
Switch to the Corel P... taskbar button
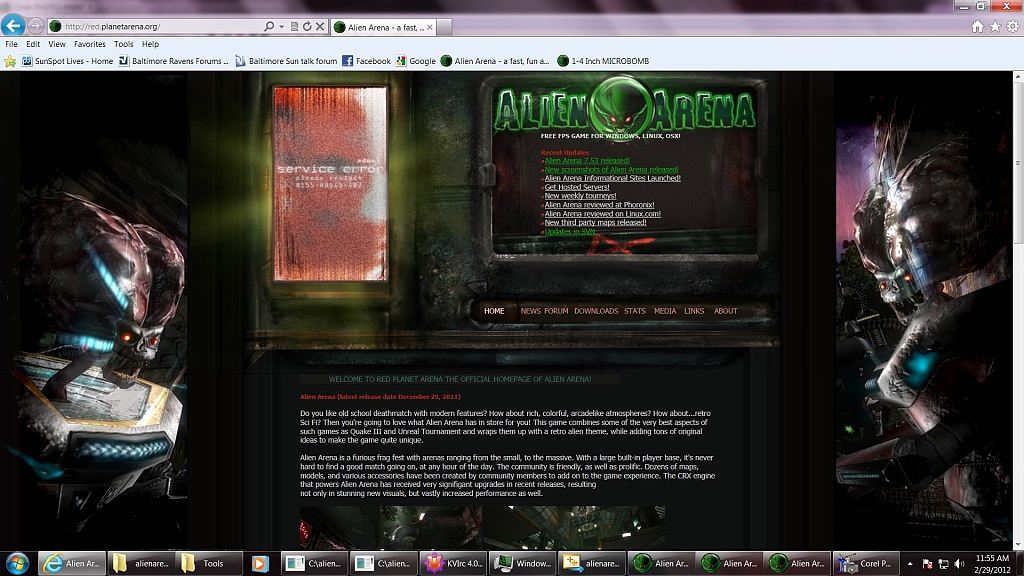point(867,564)
